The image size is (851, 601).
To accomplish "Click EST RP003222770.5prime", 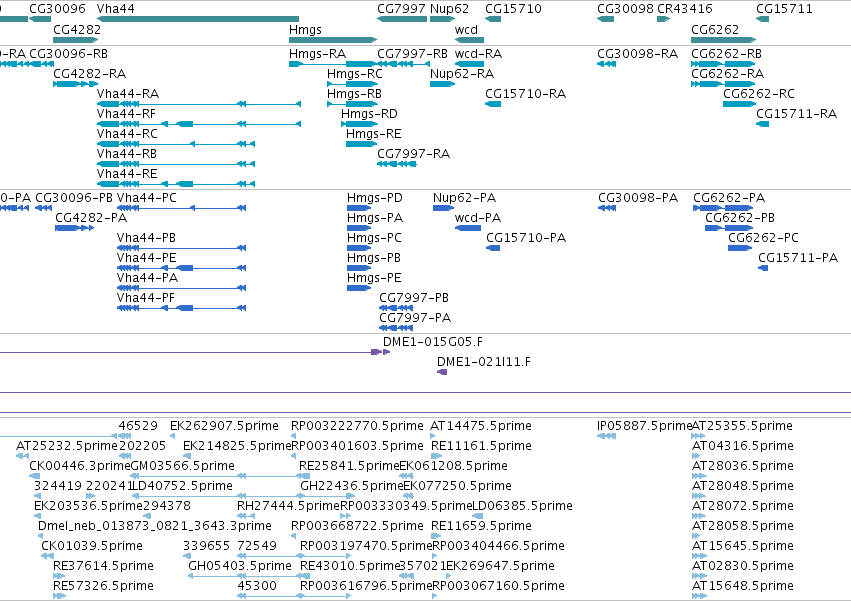I will 357,426.
